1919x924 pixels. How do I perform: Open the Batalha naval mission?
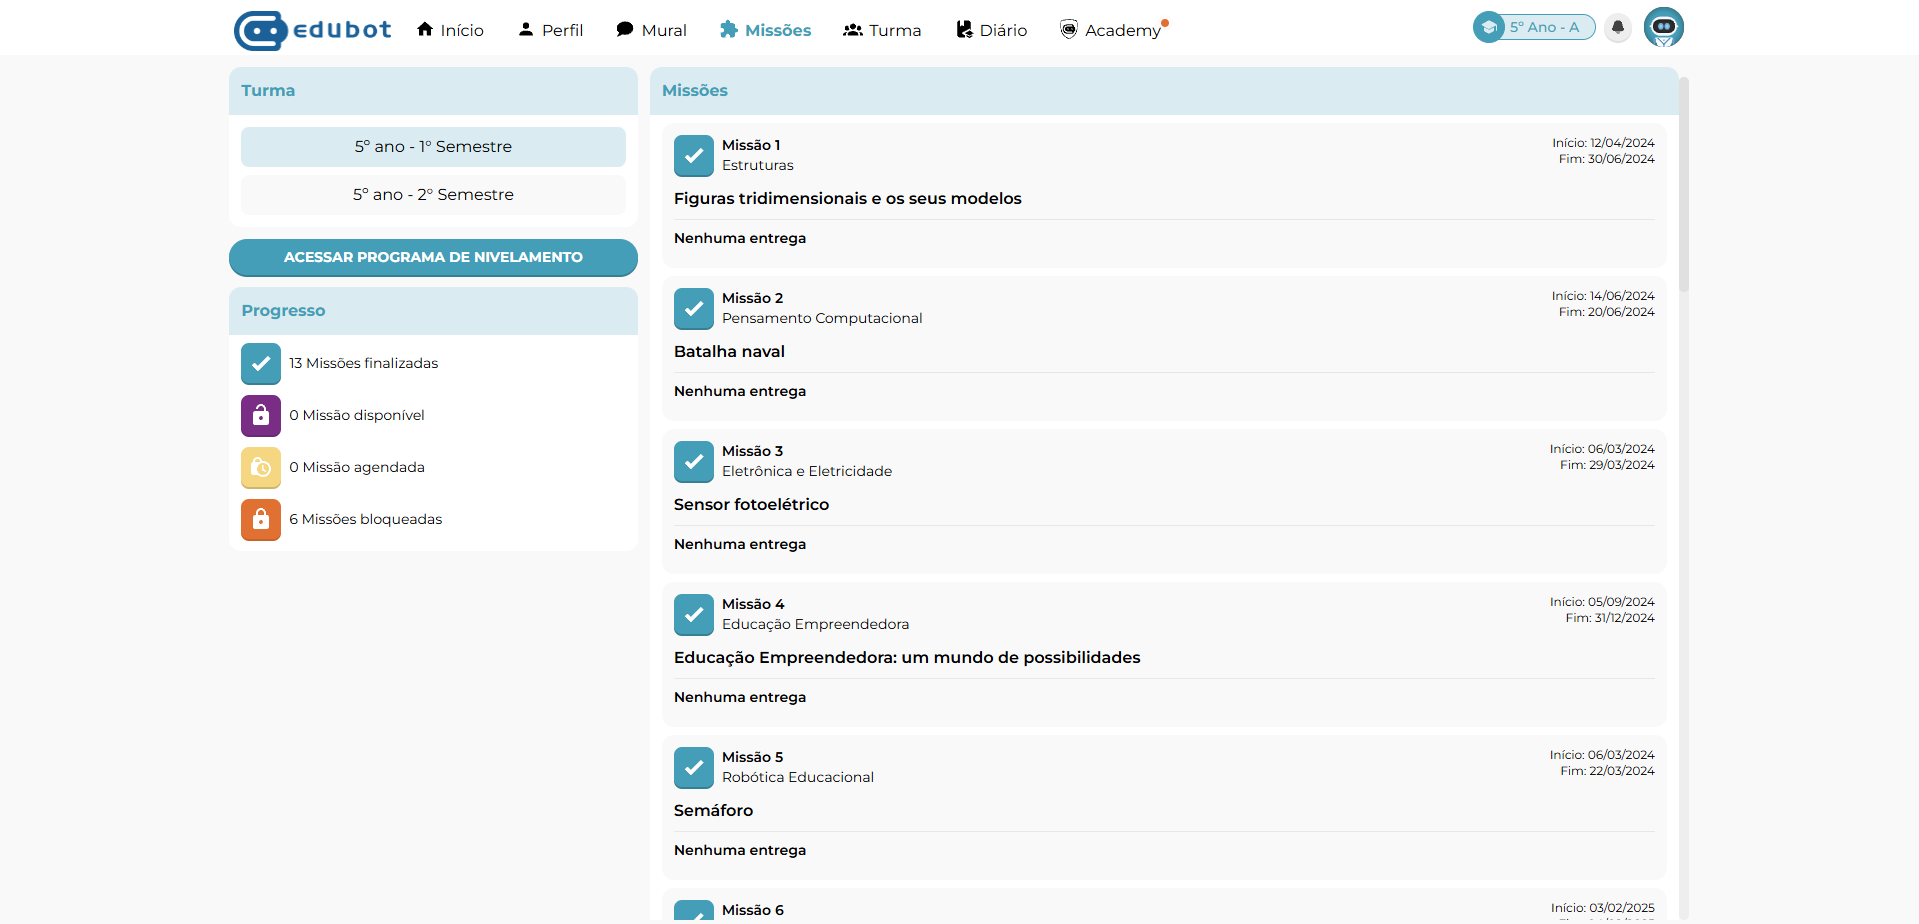(x=729, y=352)
